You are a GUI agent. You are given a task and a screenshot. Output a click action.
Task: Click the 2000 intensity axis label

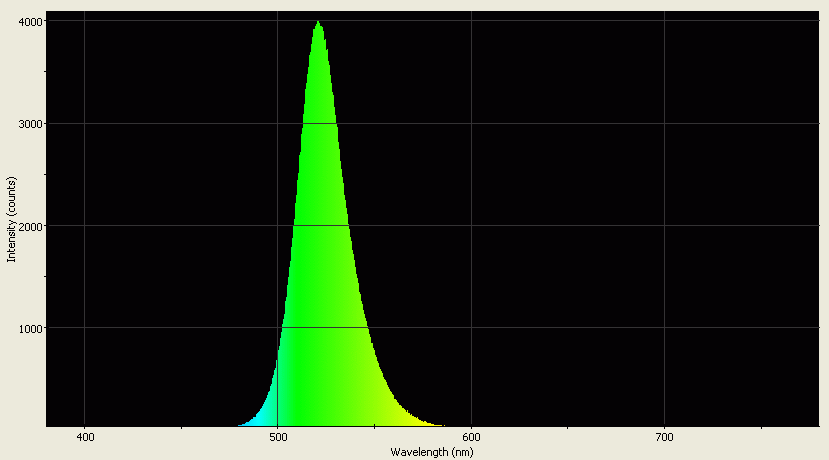tap(30, 226)
